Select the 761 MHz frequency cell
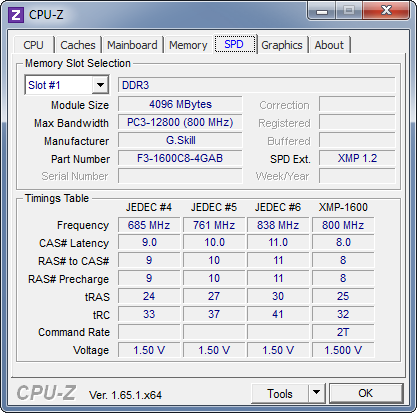 (x=214, y=225)
